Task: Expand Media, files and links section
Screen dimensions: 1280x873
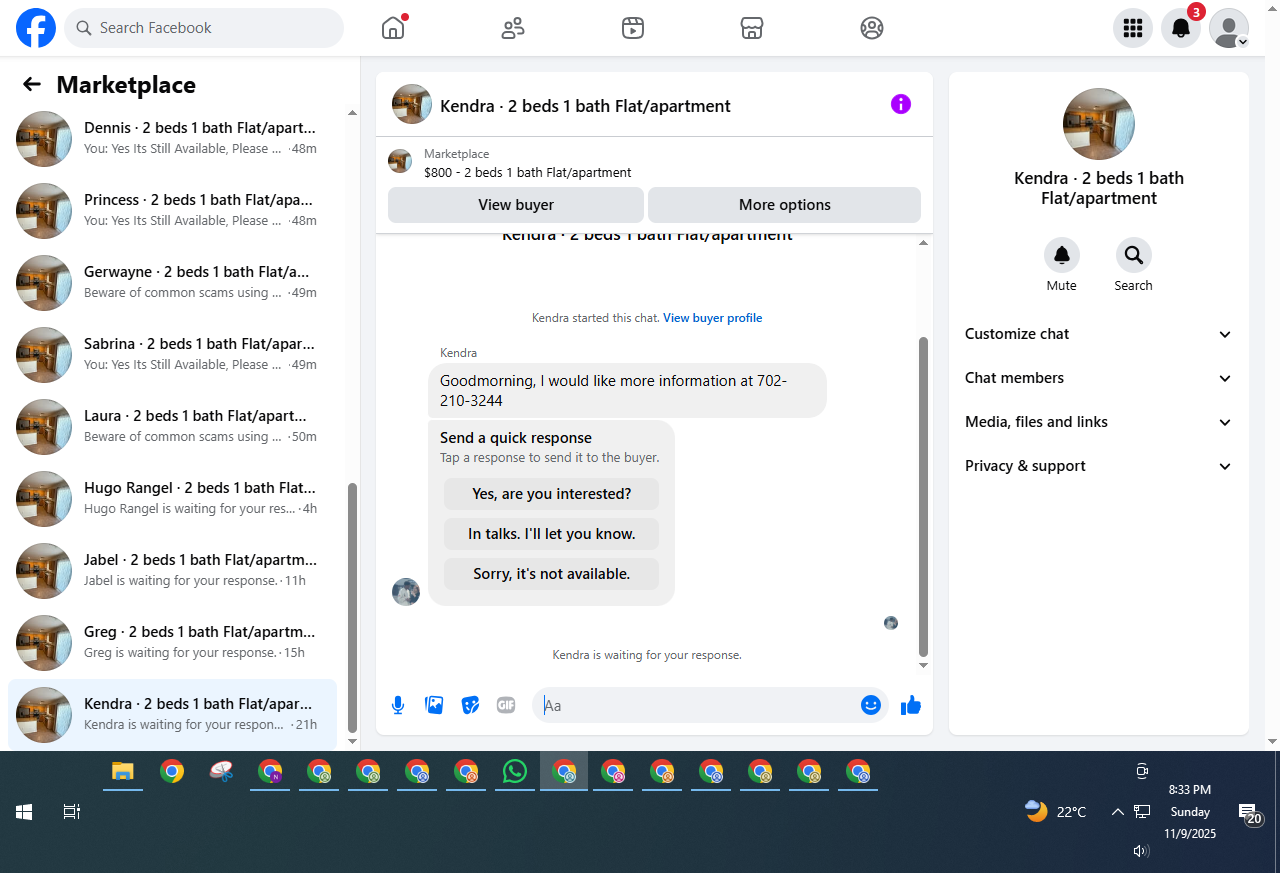Action: (x=1099, y=422)
